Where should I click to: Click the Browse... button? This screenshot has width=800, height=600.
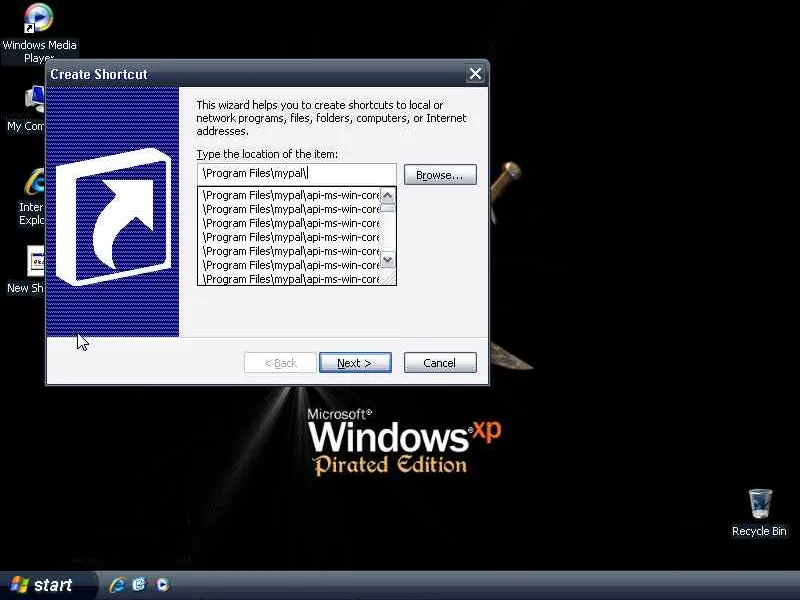(440, 174)
